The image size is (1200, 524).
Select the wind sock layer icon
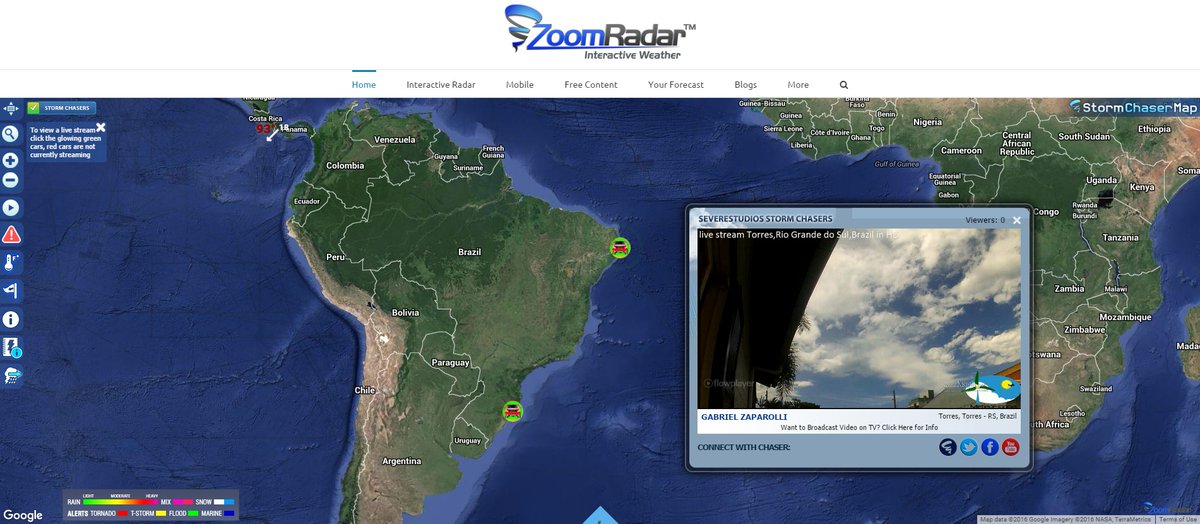11,291
